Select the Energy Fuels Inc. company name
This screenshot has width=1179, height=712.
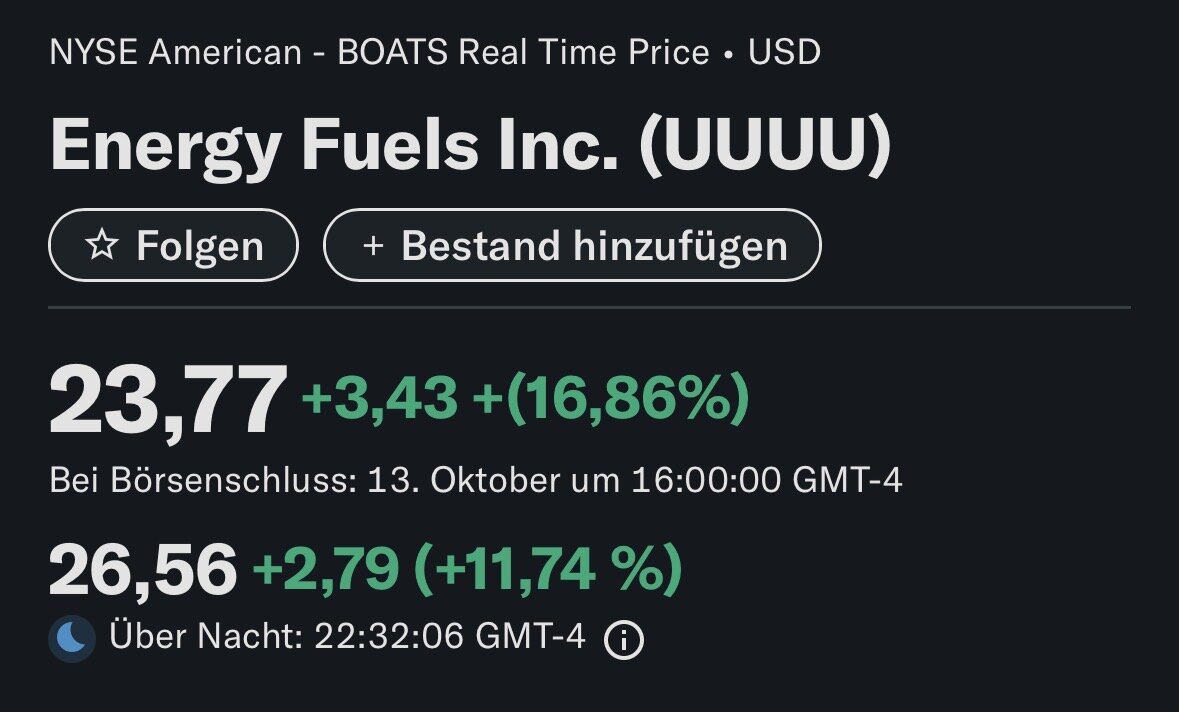pyautogui.click(x=334, y=145)
